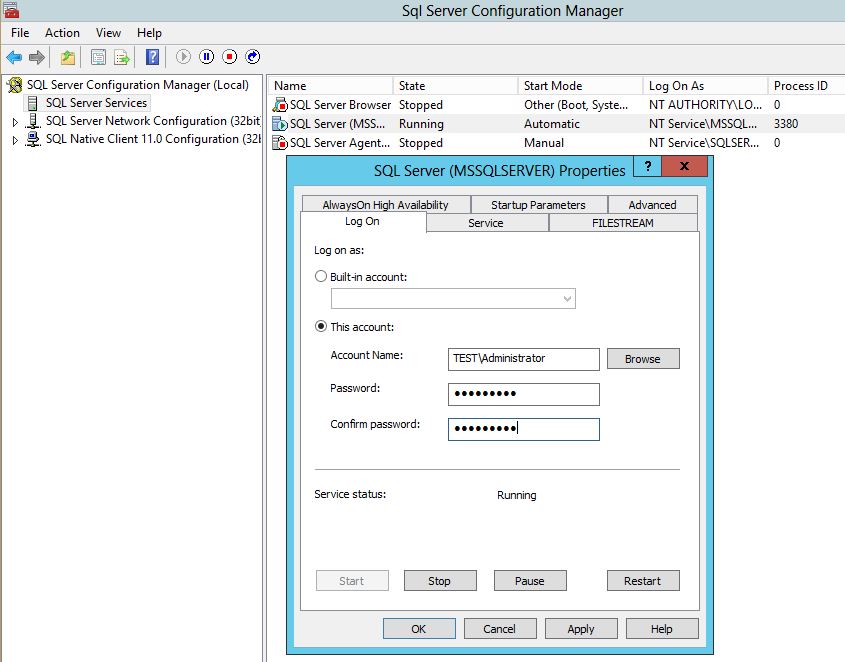Open the Built-in account dropdown list
This screenshot has height=662, width=845.
[568, 298]
